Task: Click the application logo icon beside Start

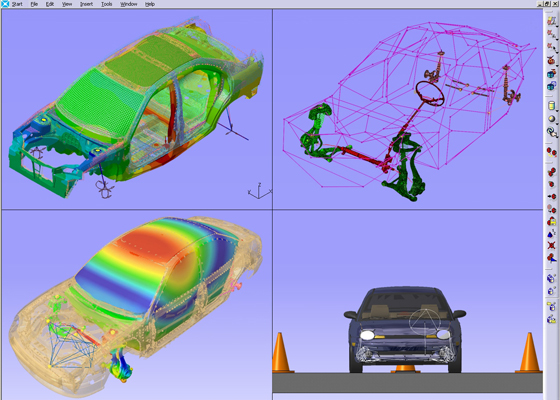Action: [x=5, y=4]
